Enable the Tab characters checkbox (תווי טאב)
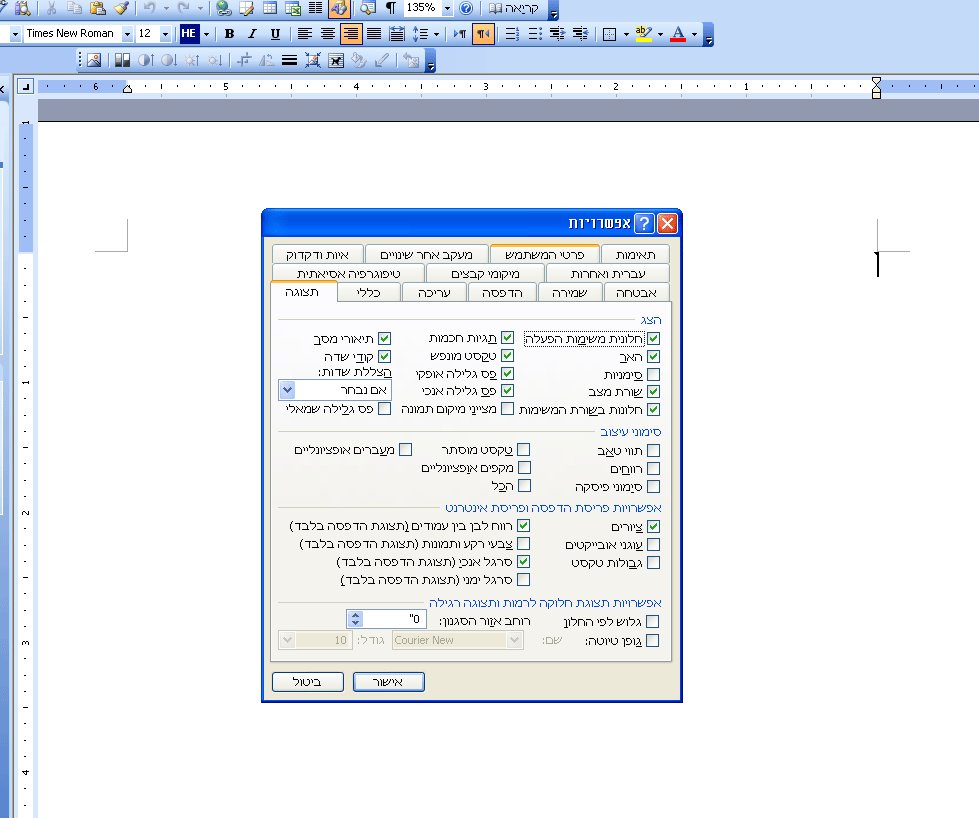Image resolution: width=979 pixels, height=818 pixels. 654,450
